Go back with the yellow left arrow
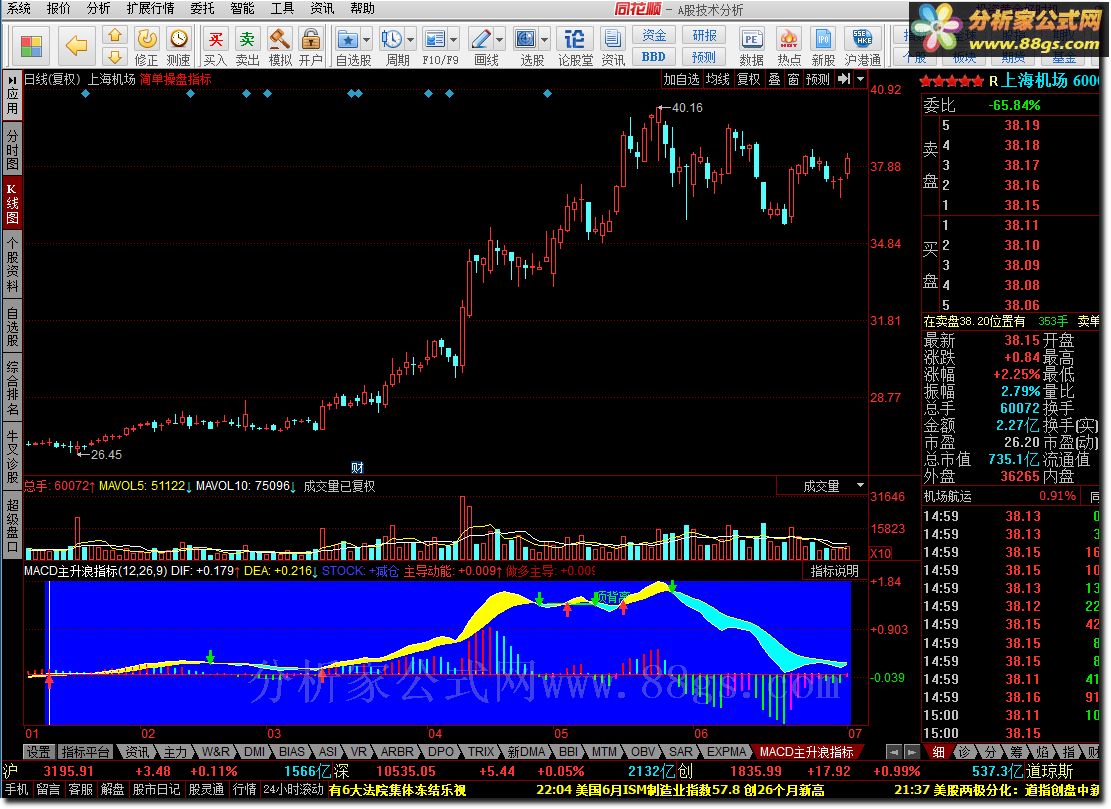The height and width of the screenshot is (809, 1111). pos(76,46)
